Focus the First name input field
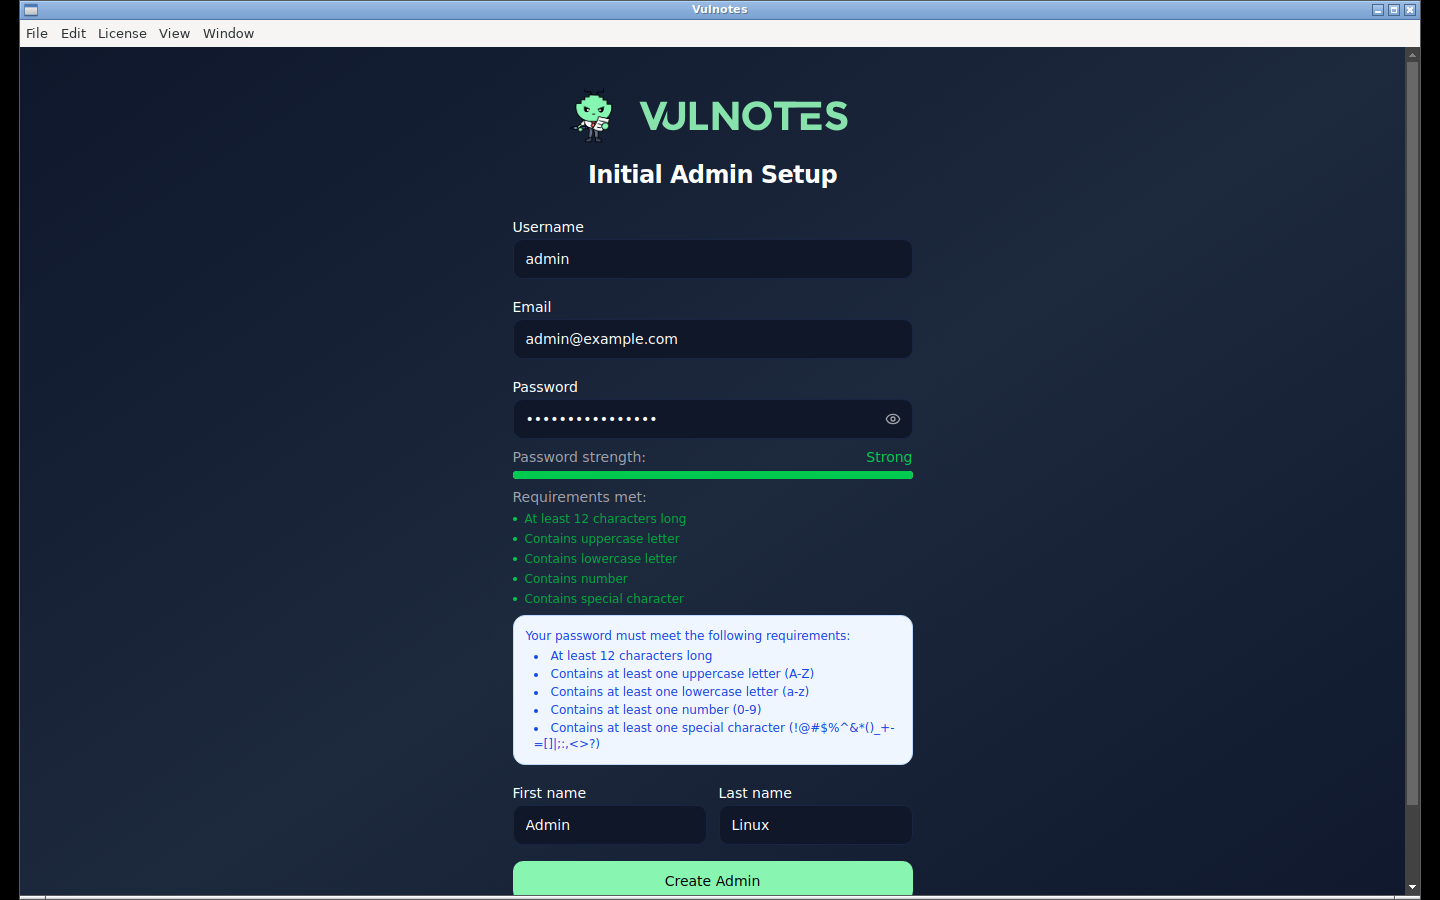 (x=610, y=825)
